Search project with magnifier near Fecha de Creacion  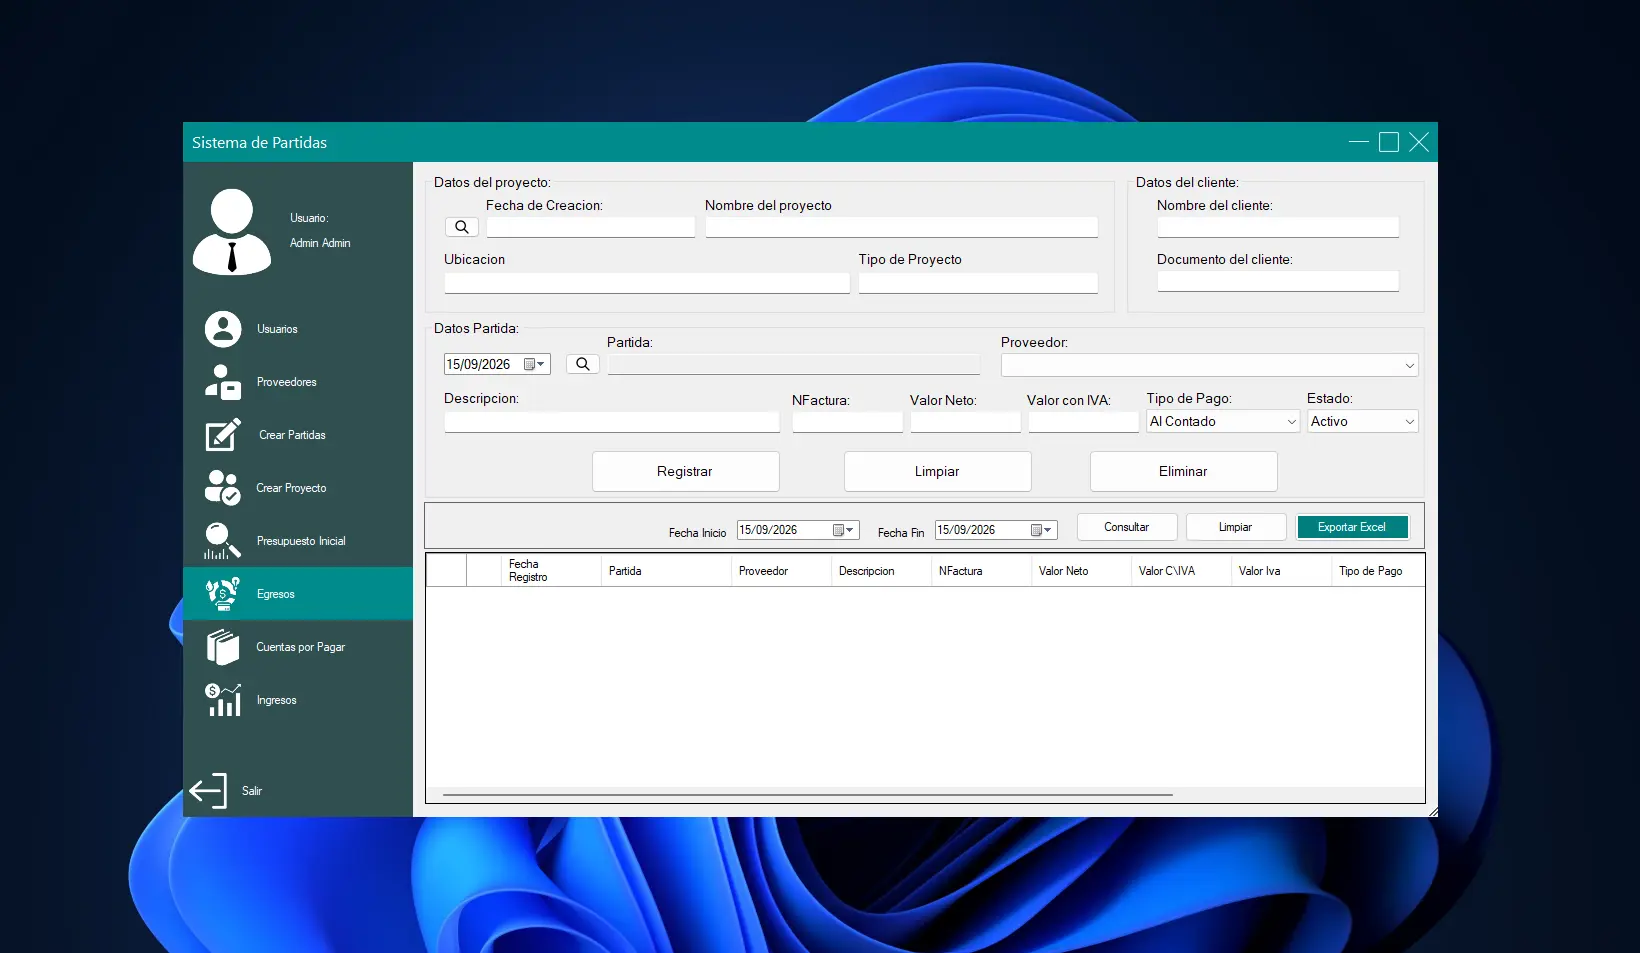click(x=462, y=227)
